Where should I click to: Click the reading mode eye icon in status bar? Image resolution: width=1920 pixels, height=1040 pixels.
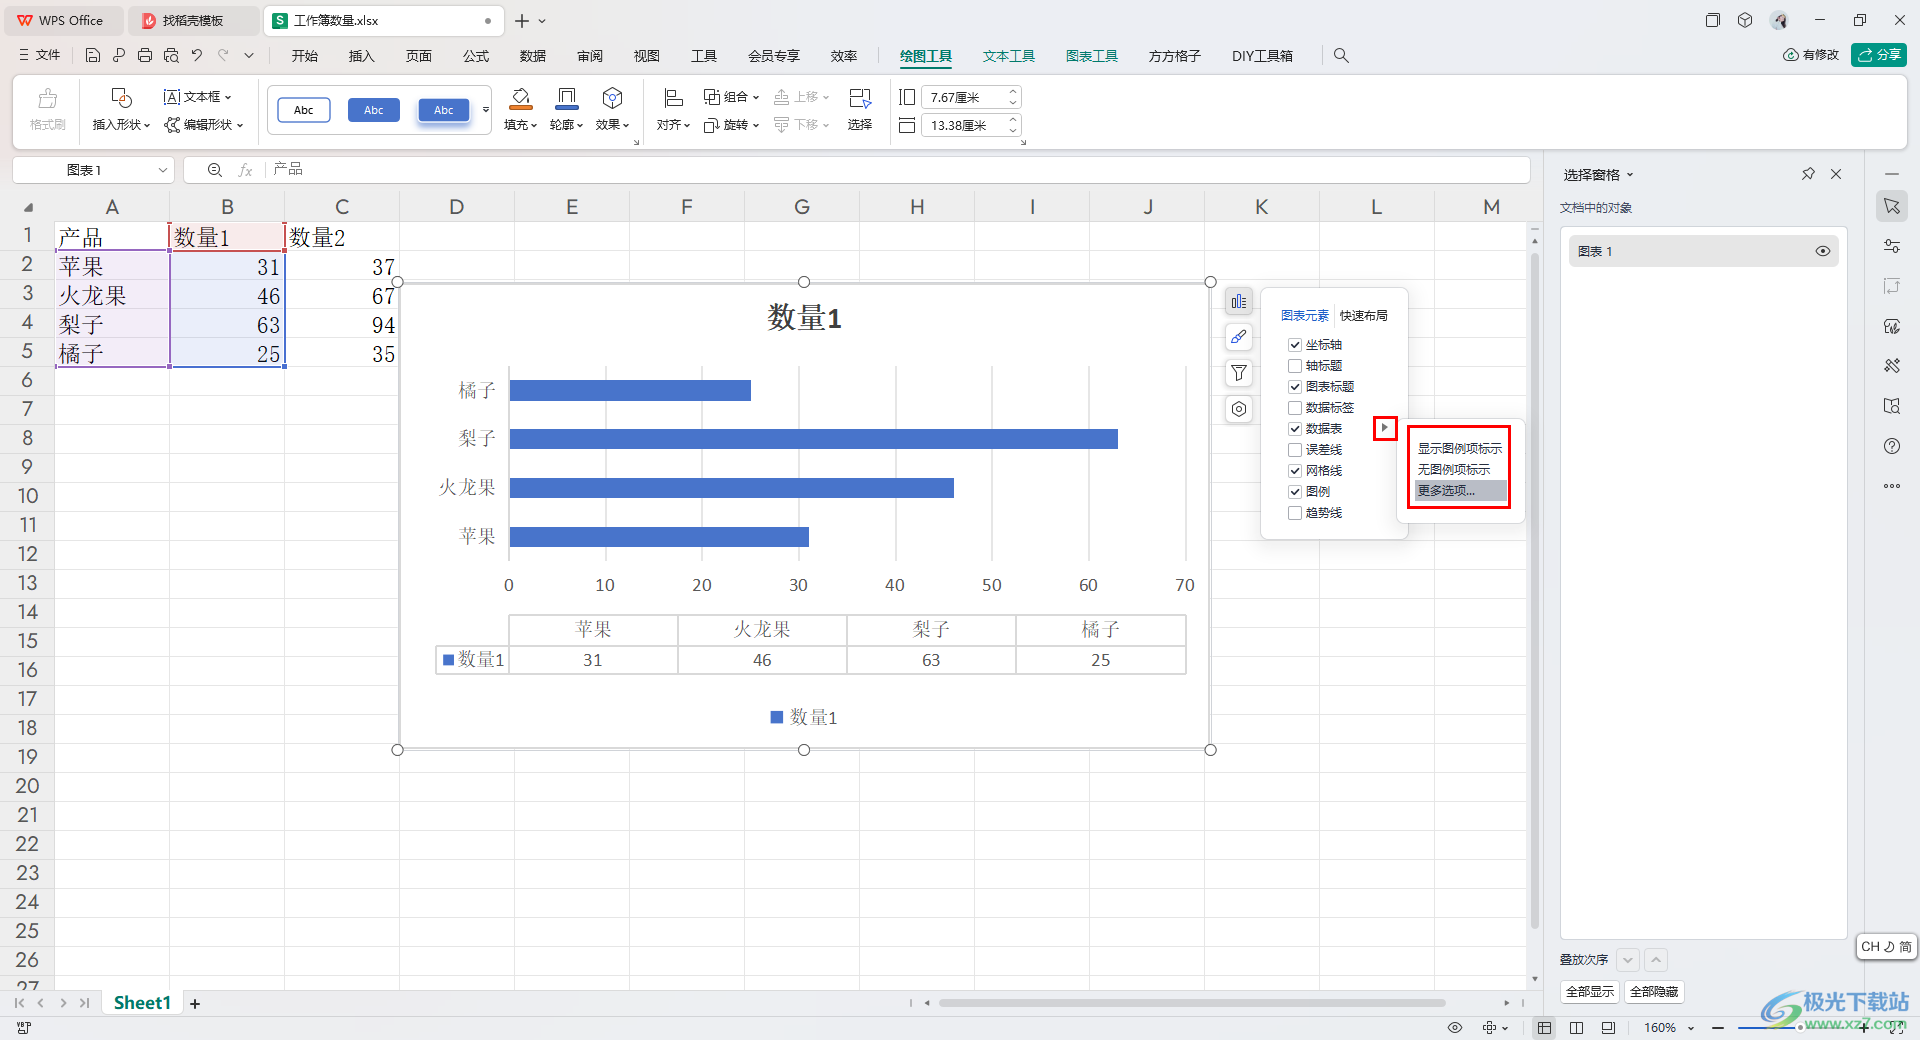(x=1455, y=1028)
